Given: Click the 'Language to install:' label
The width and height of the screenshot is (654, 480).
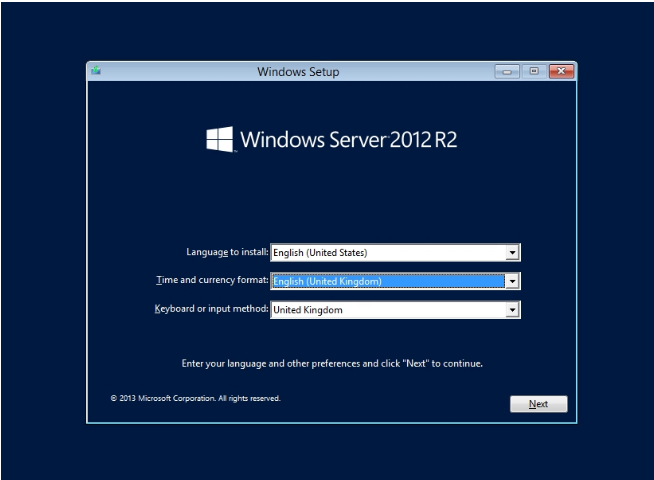Looking at the screenshot, I should [x=227, y=252].
